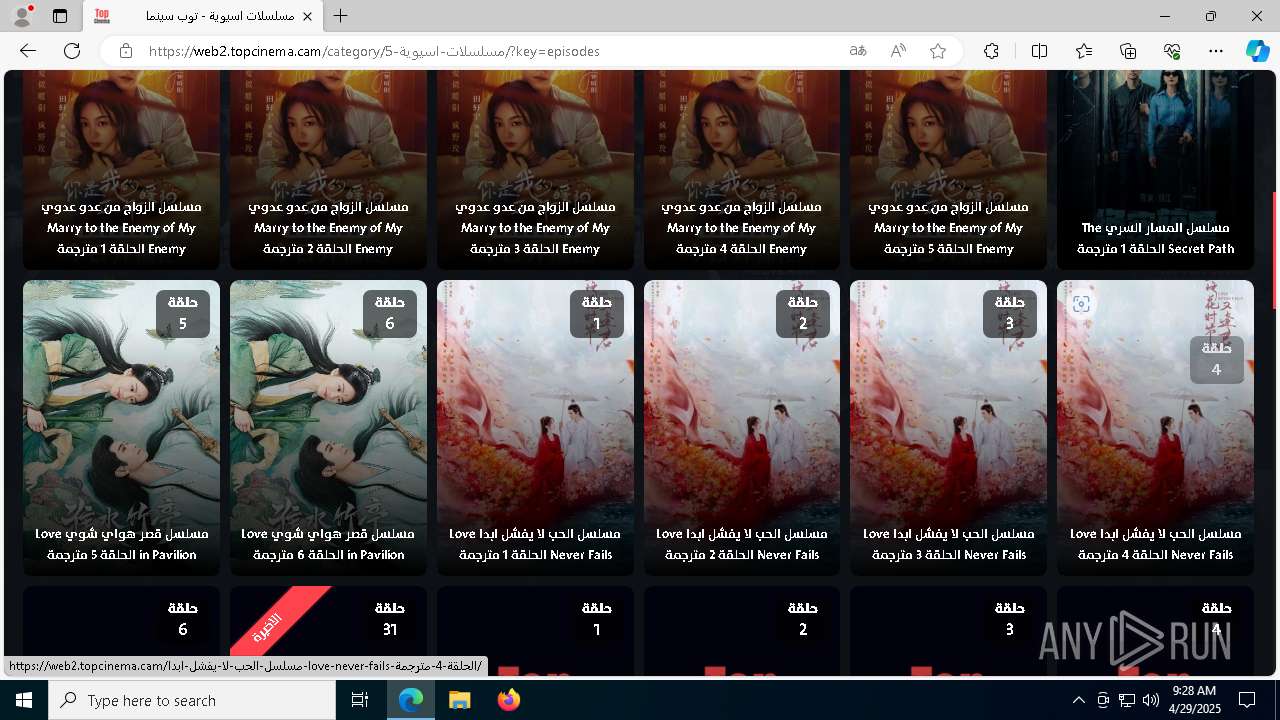Show hidden system tray icons
The image size is (1280, 720).
pyautogui.click(x=1078, y=700)
